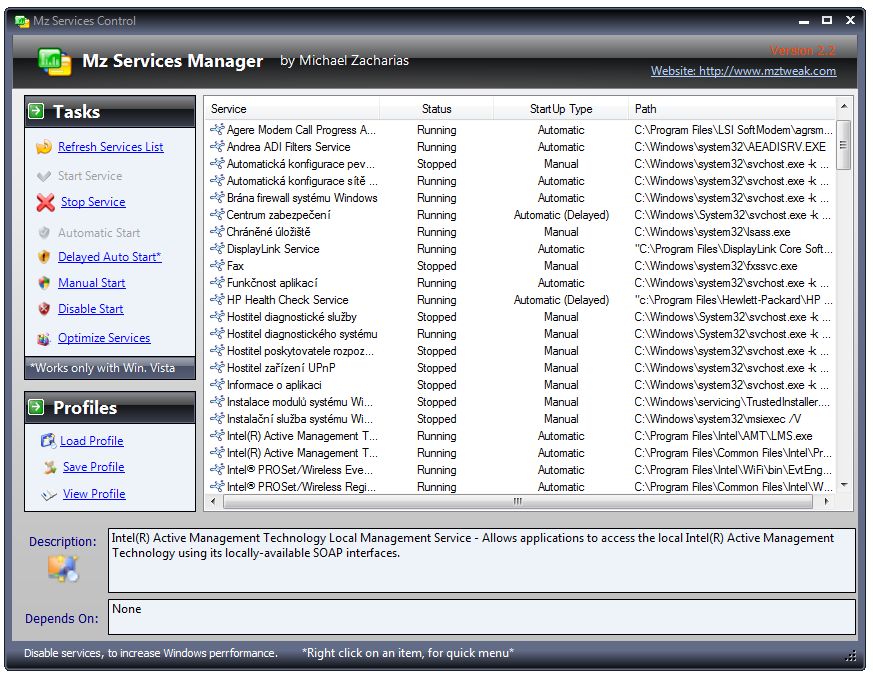The height and width of the screenshot is (678, 873).
Task: Click the View Profile icon
Action: click(x=49, y=494)
